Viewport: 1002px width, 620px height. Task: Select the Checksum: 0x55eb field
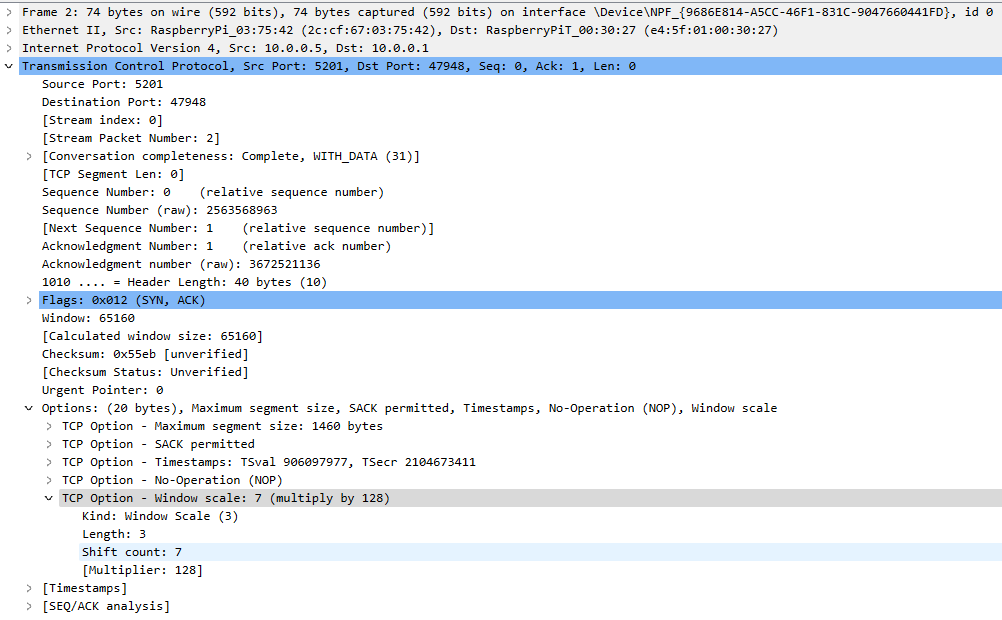tap(145, 354)
